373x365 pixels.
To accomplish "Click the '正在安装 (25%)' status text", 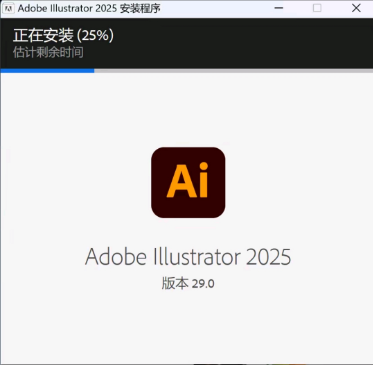I will coord(63,36).
